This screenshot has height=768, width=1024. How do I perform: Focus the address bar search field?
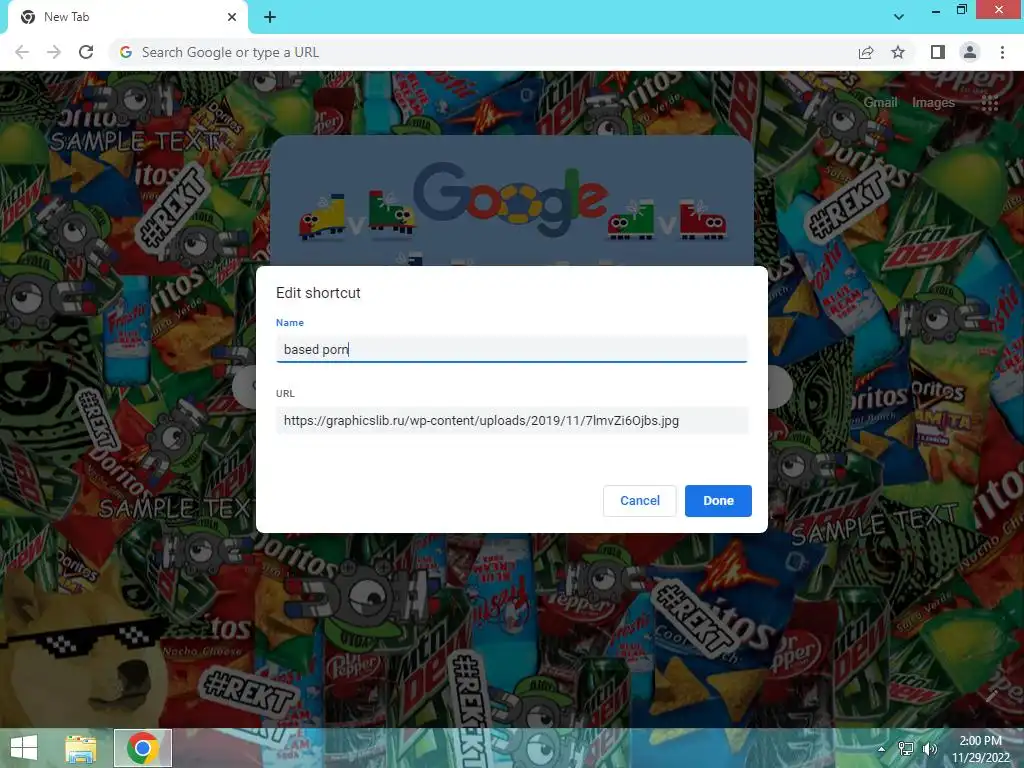pos(483,52)
